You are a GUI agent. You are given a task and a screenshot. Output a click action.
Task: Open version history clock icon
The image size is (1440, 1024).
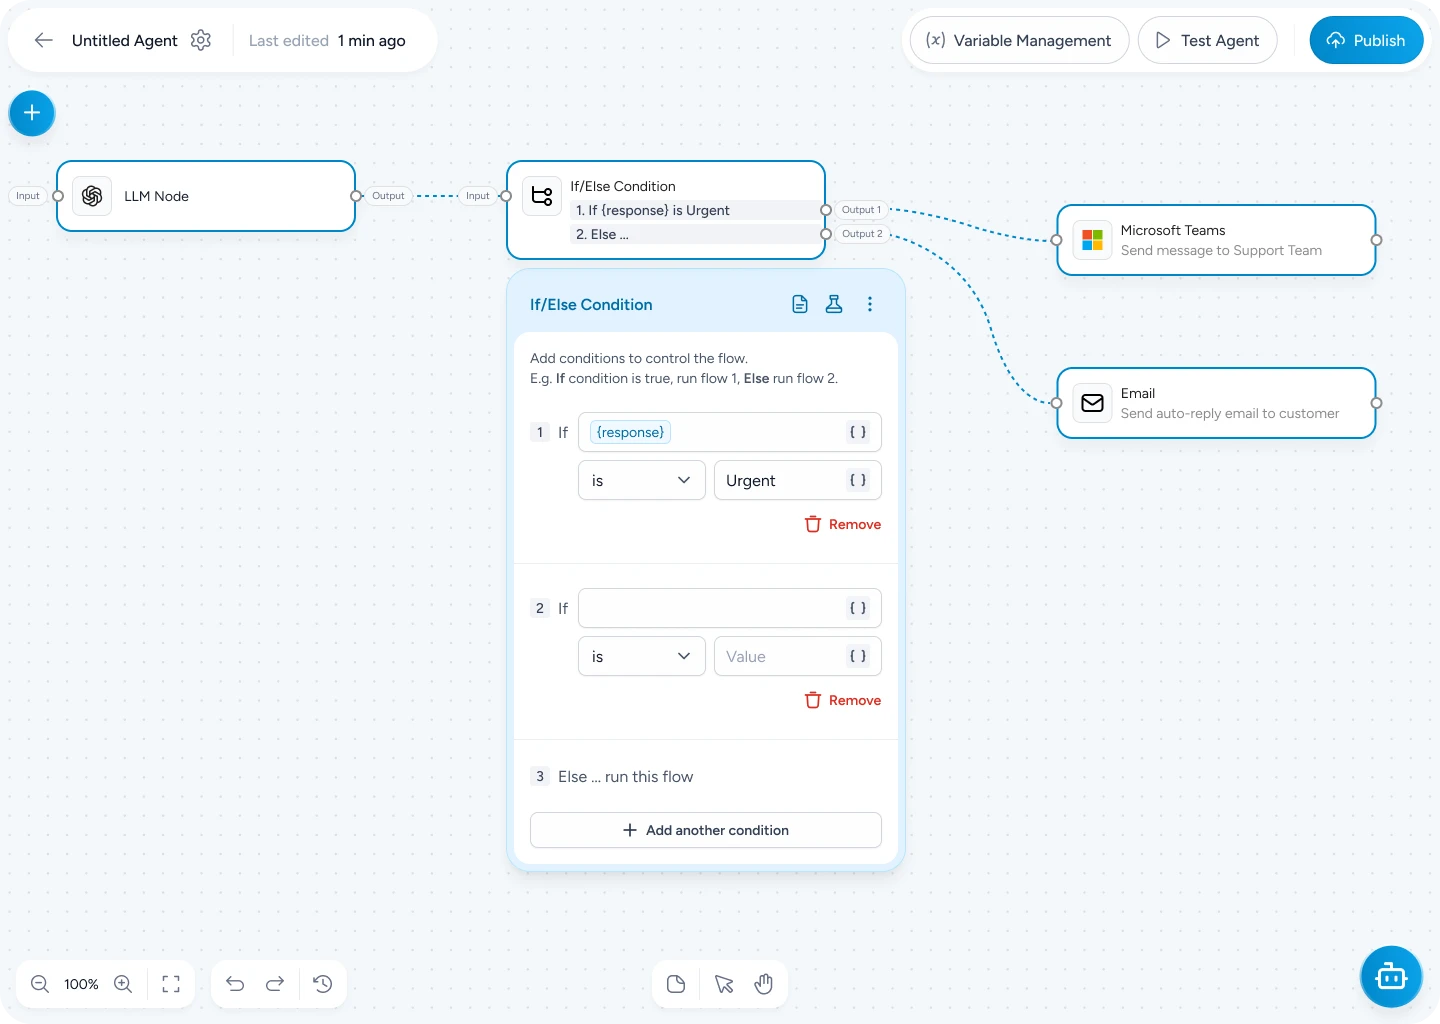tap(323, 984)
